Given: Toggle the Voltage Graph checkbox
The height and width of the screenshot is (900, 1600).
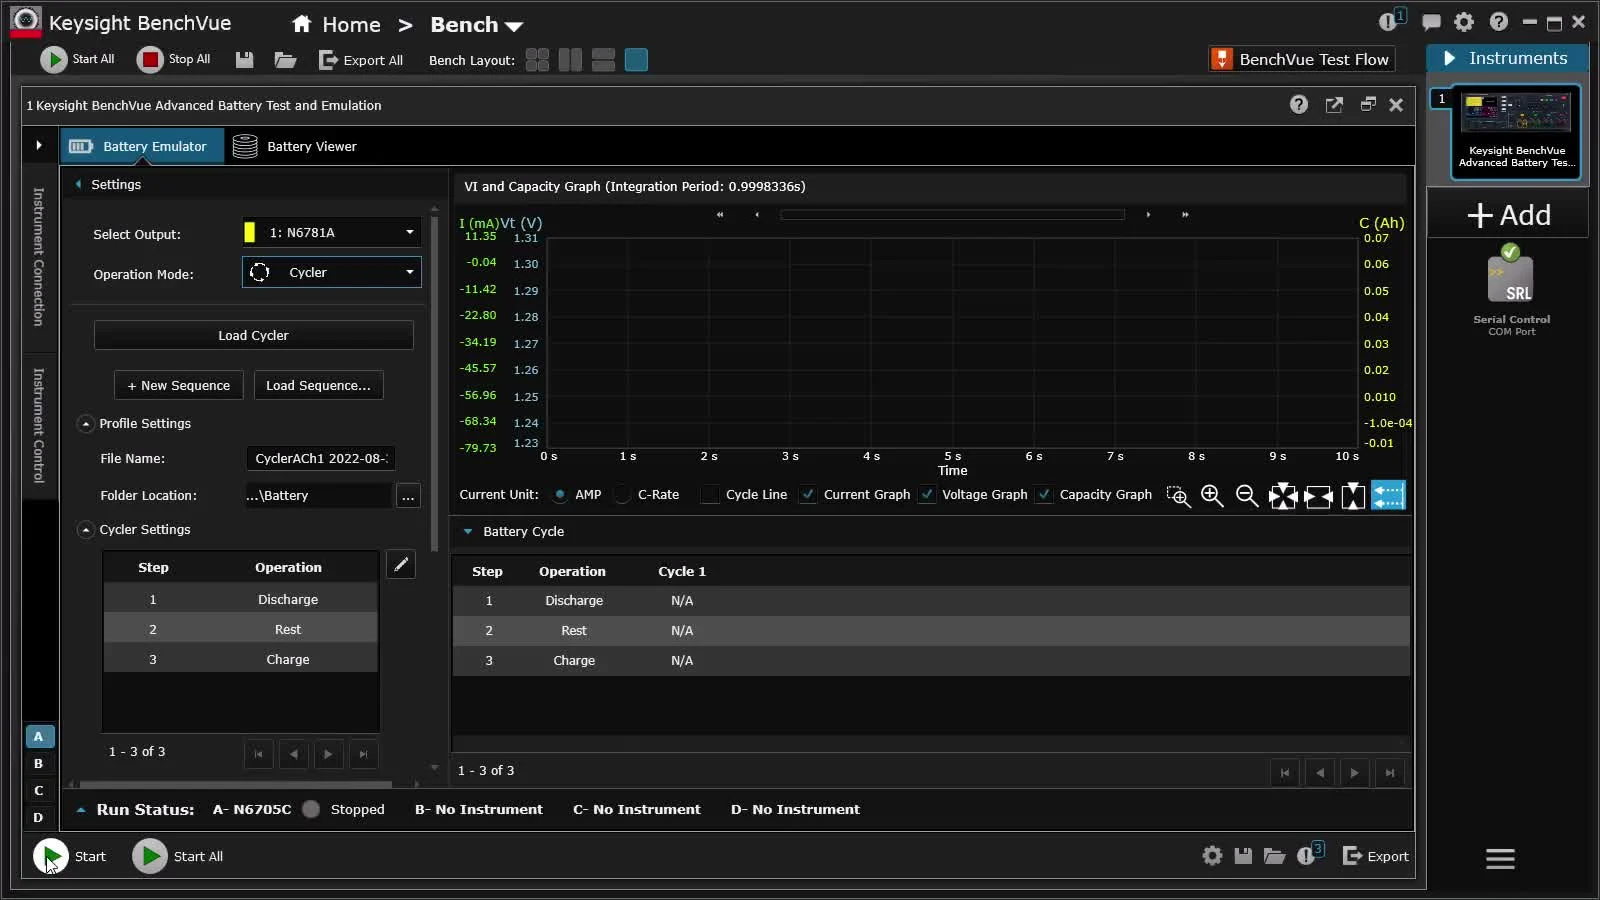Looking at the screenshot, I should tap(927, 495).
